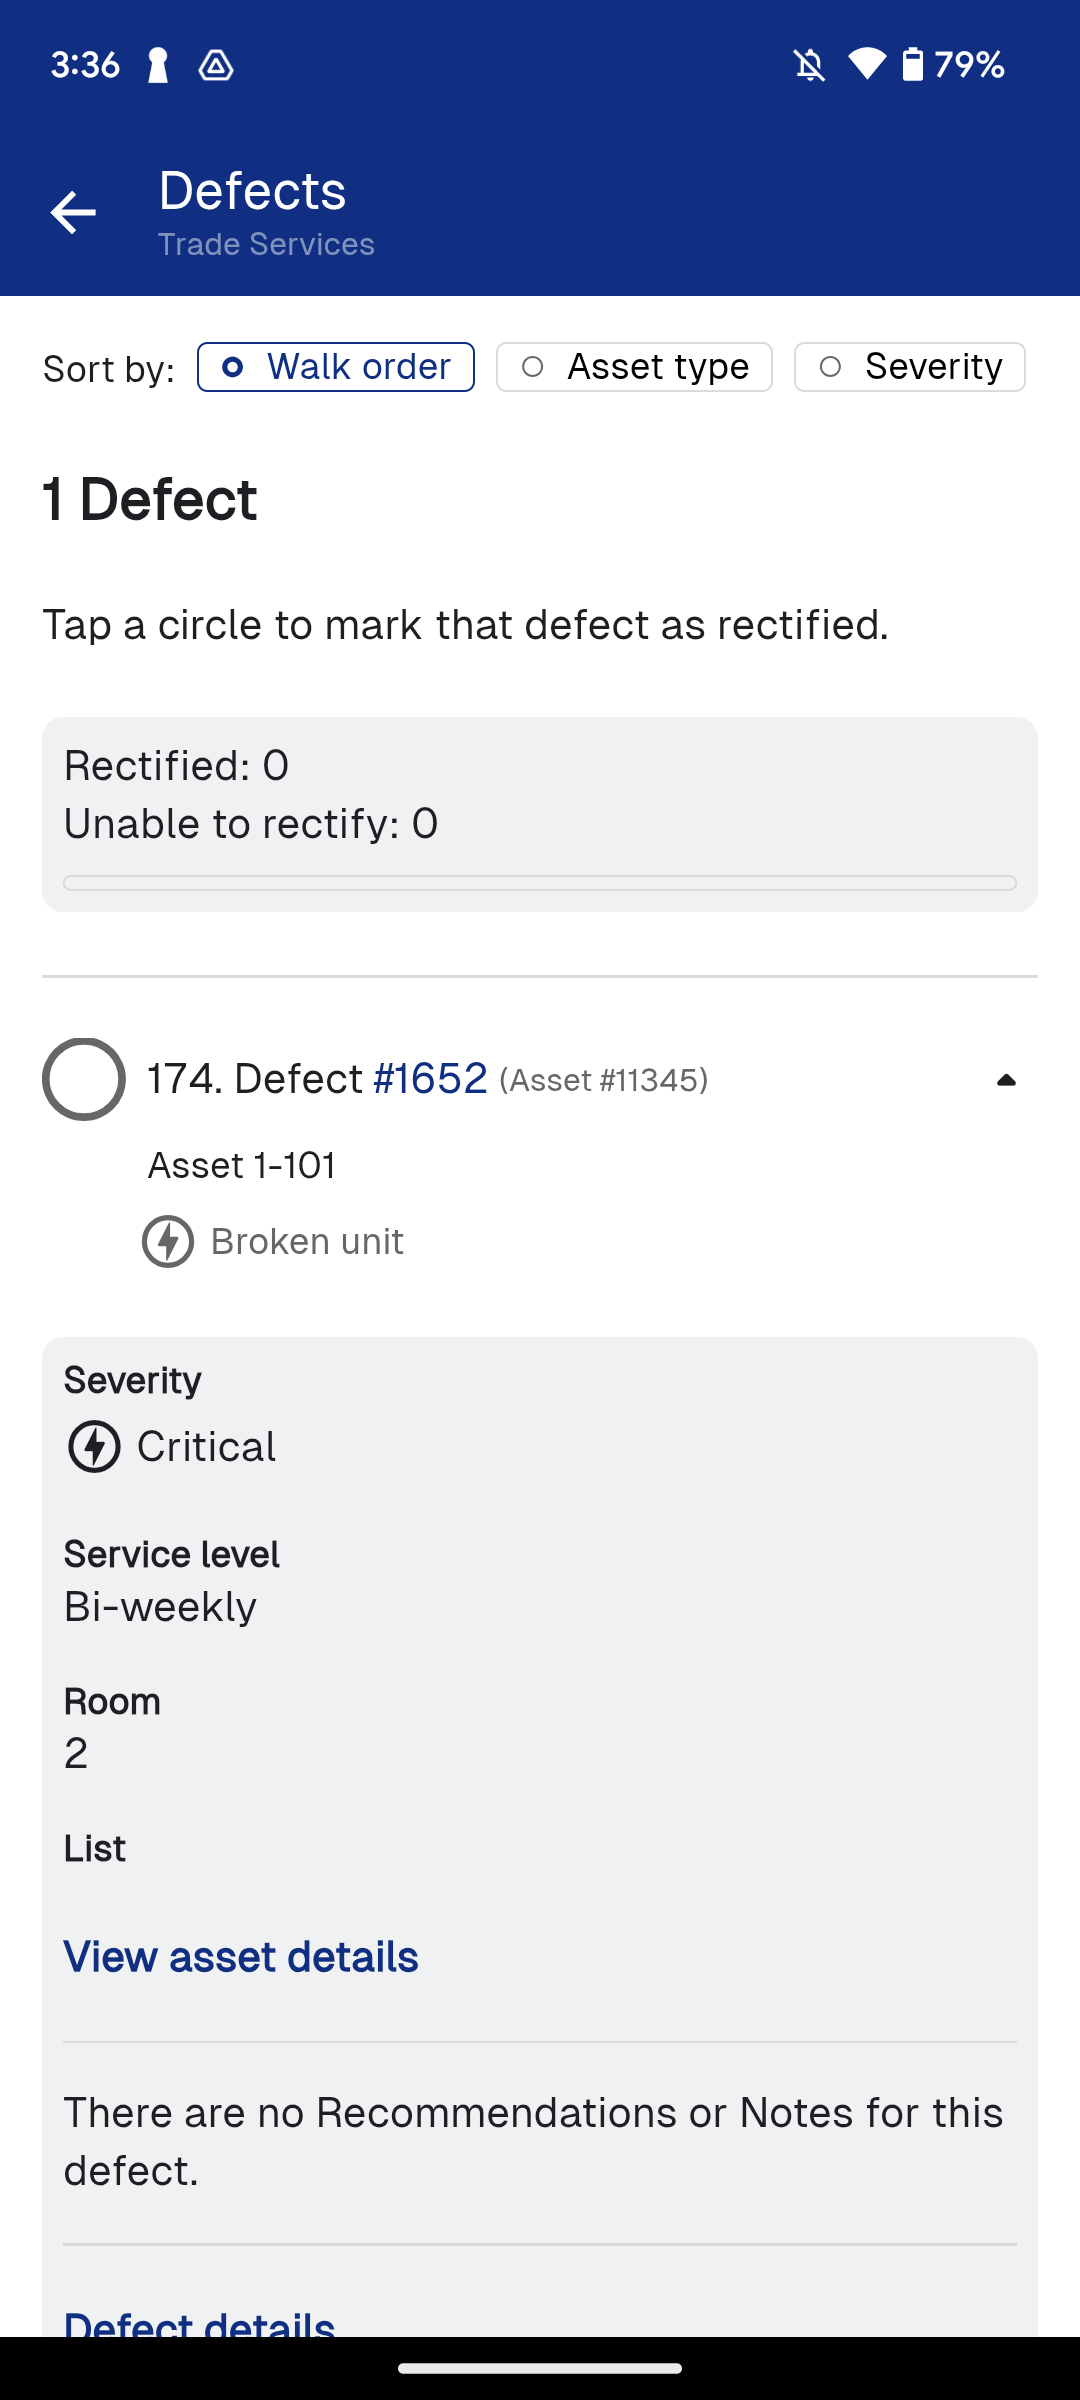
Task: Tap the back arrow to leave Defects
Action: pyautogui.click(x=75, y=211)
